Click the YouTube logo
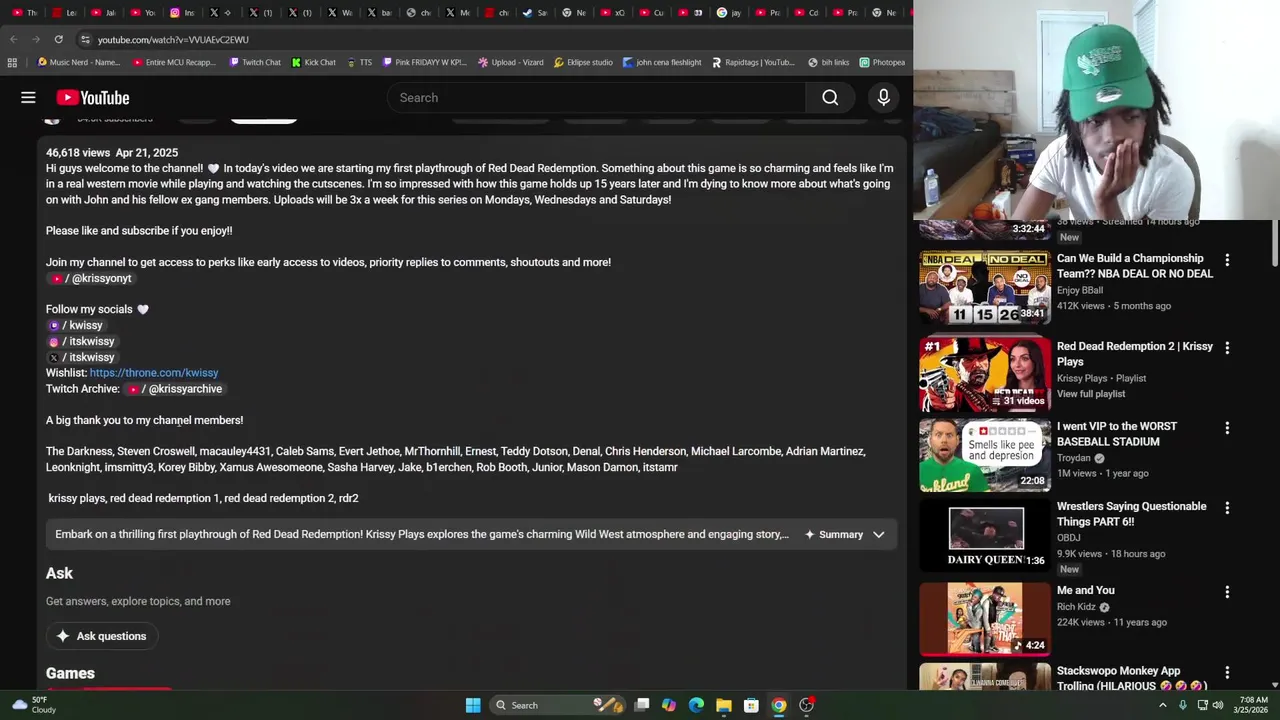The image size is (1280, 720). 93,97
